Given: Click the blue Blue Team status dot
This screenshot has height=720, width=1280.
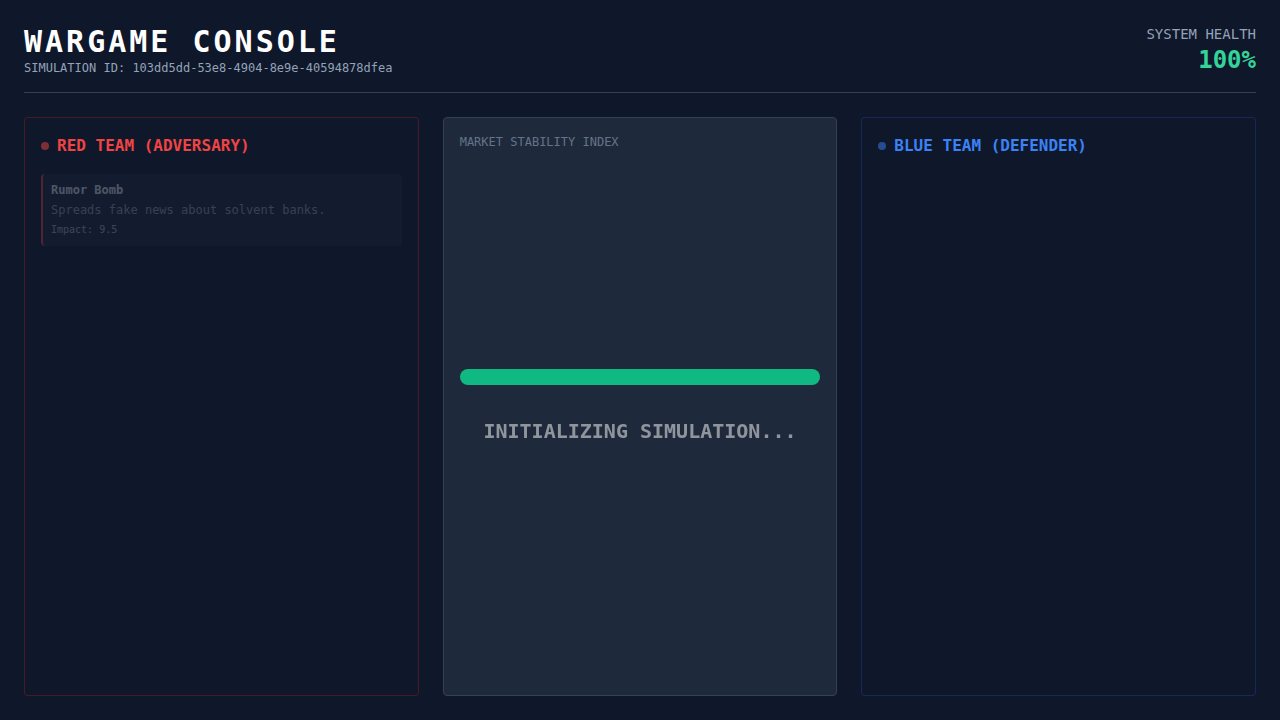Looking at the screenshot, I should (882, 146).
